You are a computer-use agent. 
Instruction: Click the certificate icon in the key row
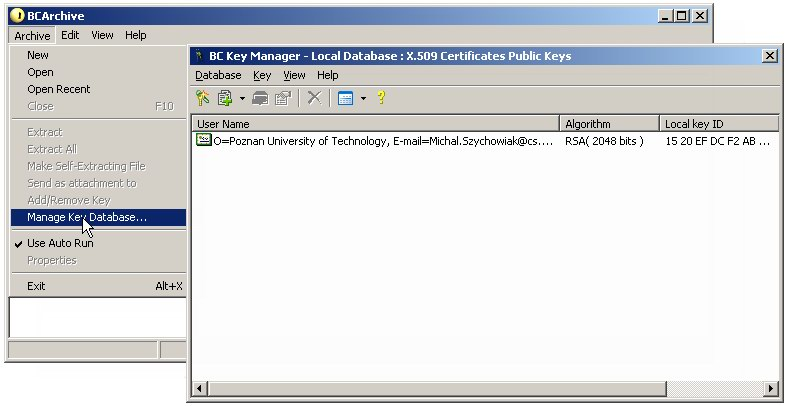(203, 141)
